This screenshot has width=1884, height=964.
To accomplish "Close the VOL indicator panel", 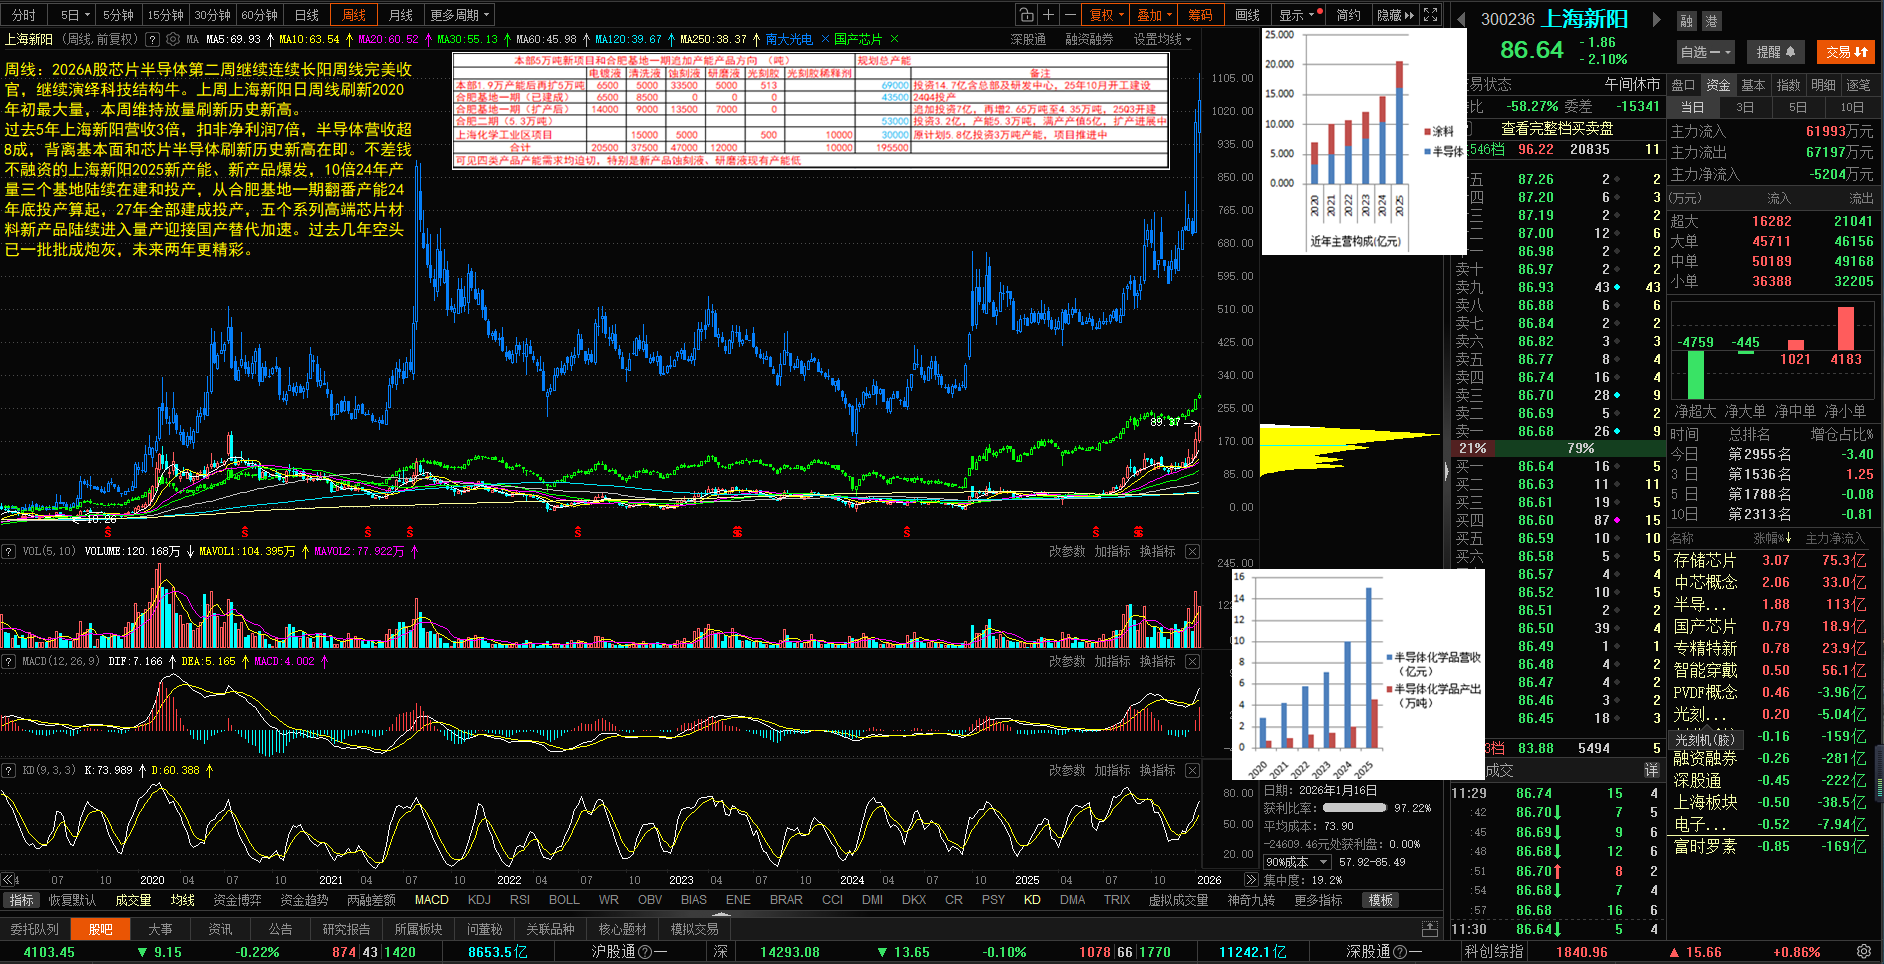I will point(1192,551).
